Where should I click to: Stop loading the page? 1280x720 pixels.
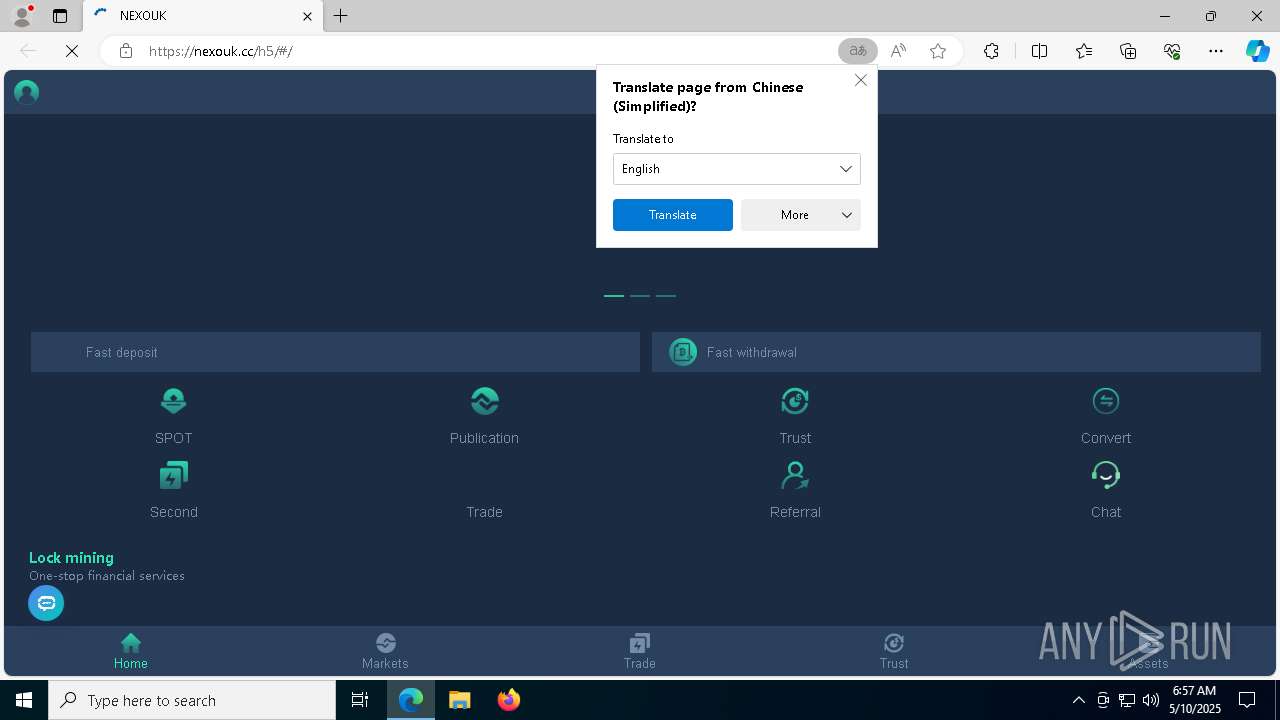click(72, 51)
